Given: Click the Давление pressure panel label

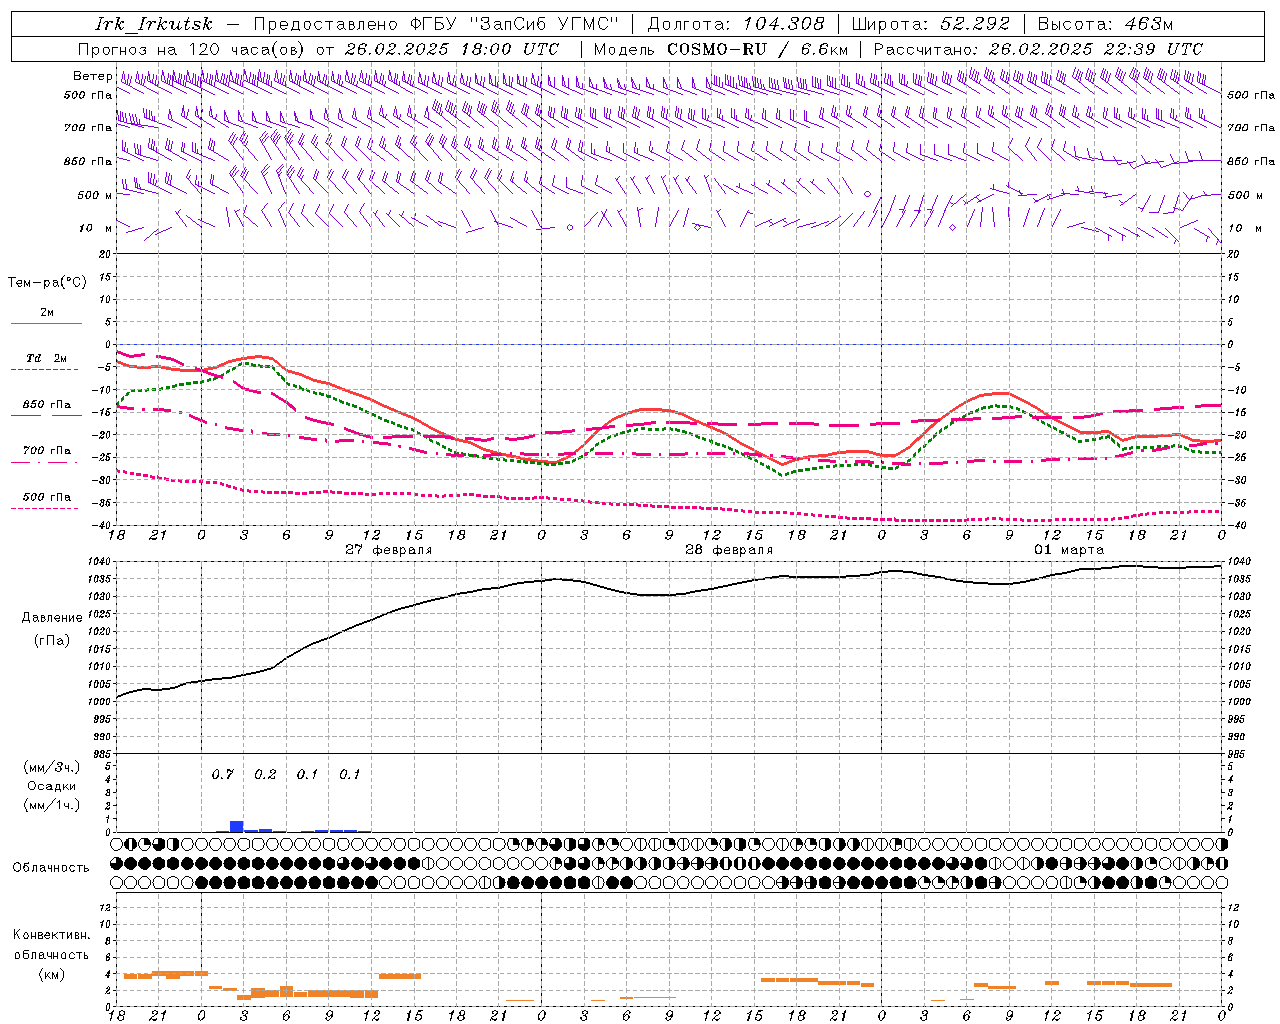Looking at the screenshot, I should [52, 618].
